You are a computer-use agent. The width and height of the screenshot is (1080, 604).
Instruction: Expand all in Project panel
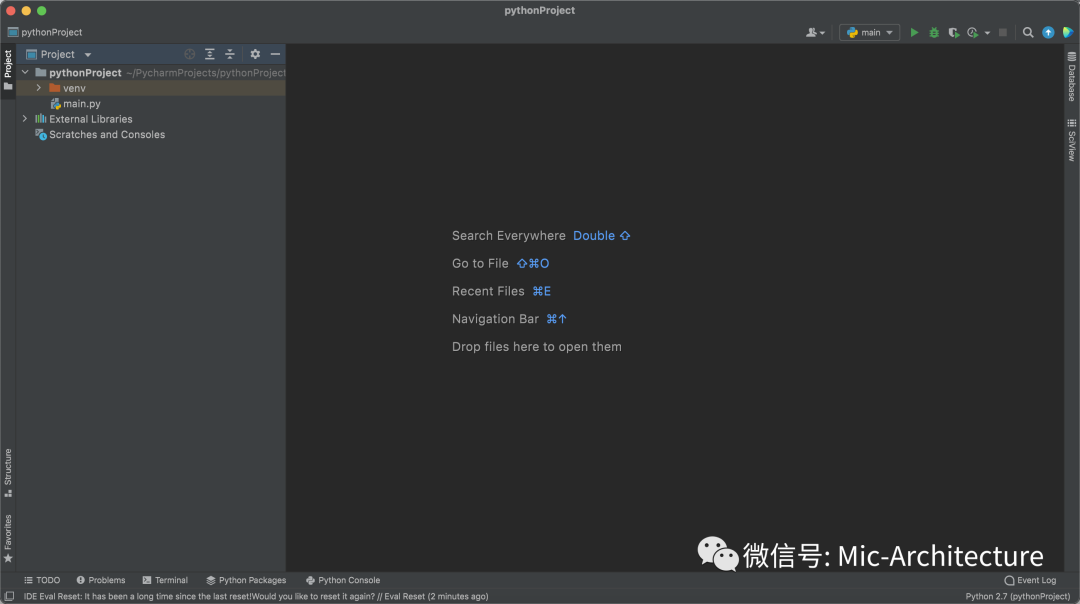pos(209,54)
